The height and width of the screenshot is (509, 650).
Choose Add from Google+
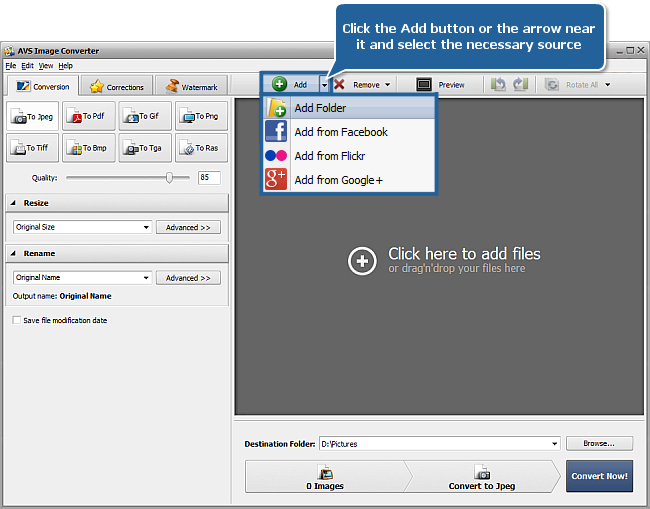pos(349,180)
